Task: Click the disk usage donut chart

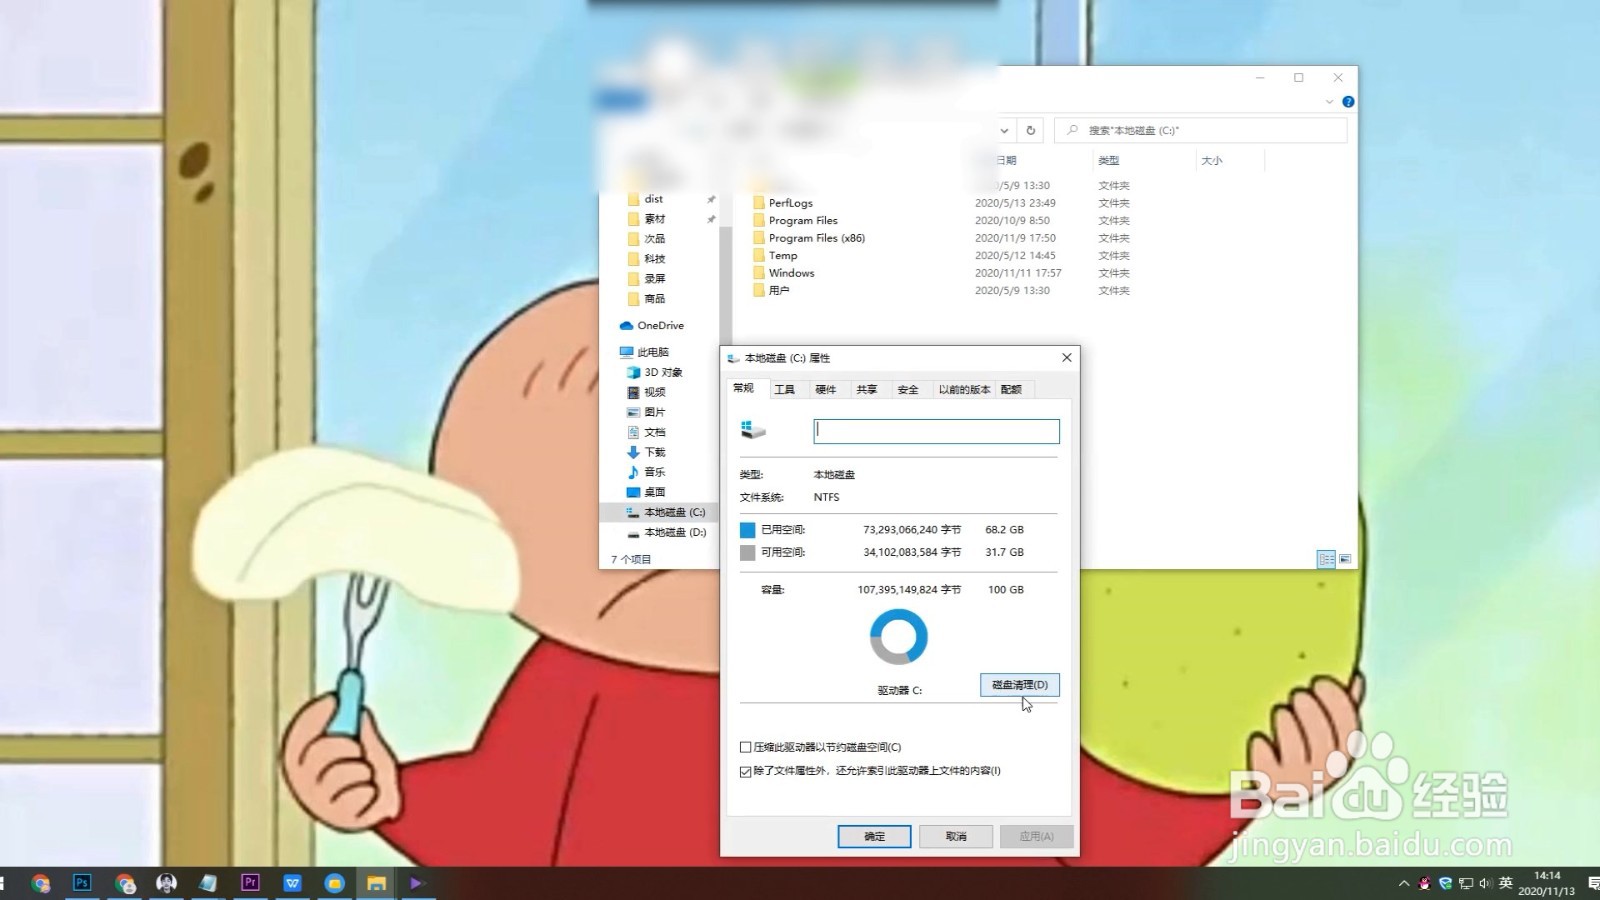Action: (x=899, y=637)
